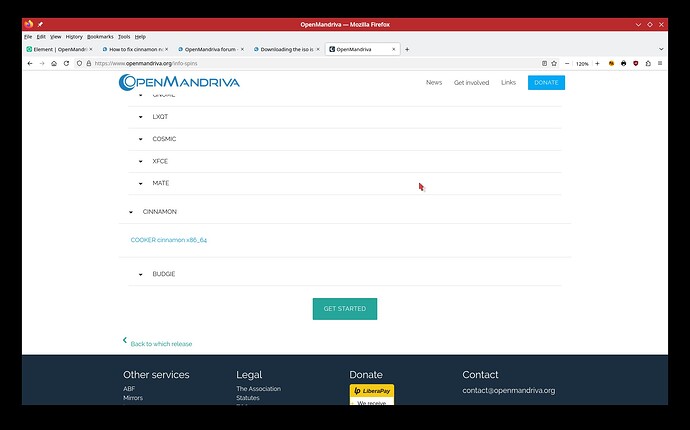Zoom out with the minus button
The width and height of the screenshot is (690, 430).
(567, 63)
